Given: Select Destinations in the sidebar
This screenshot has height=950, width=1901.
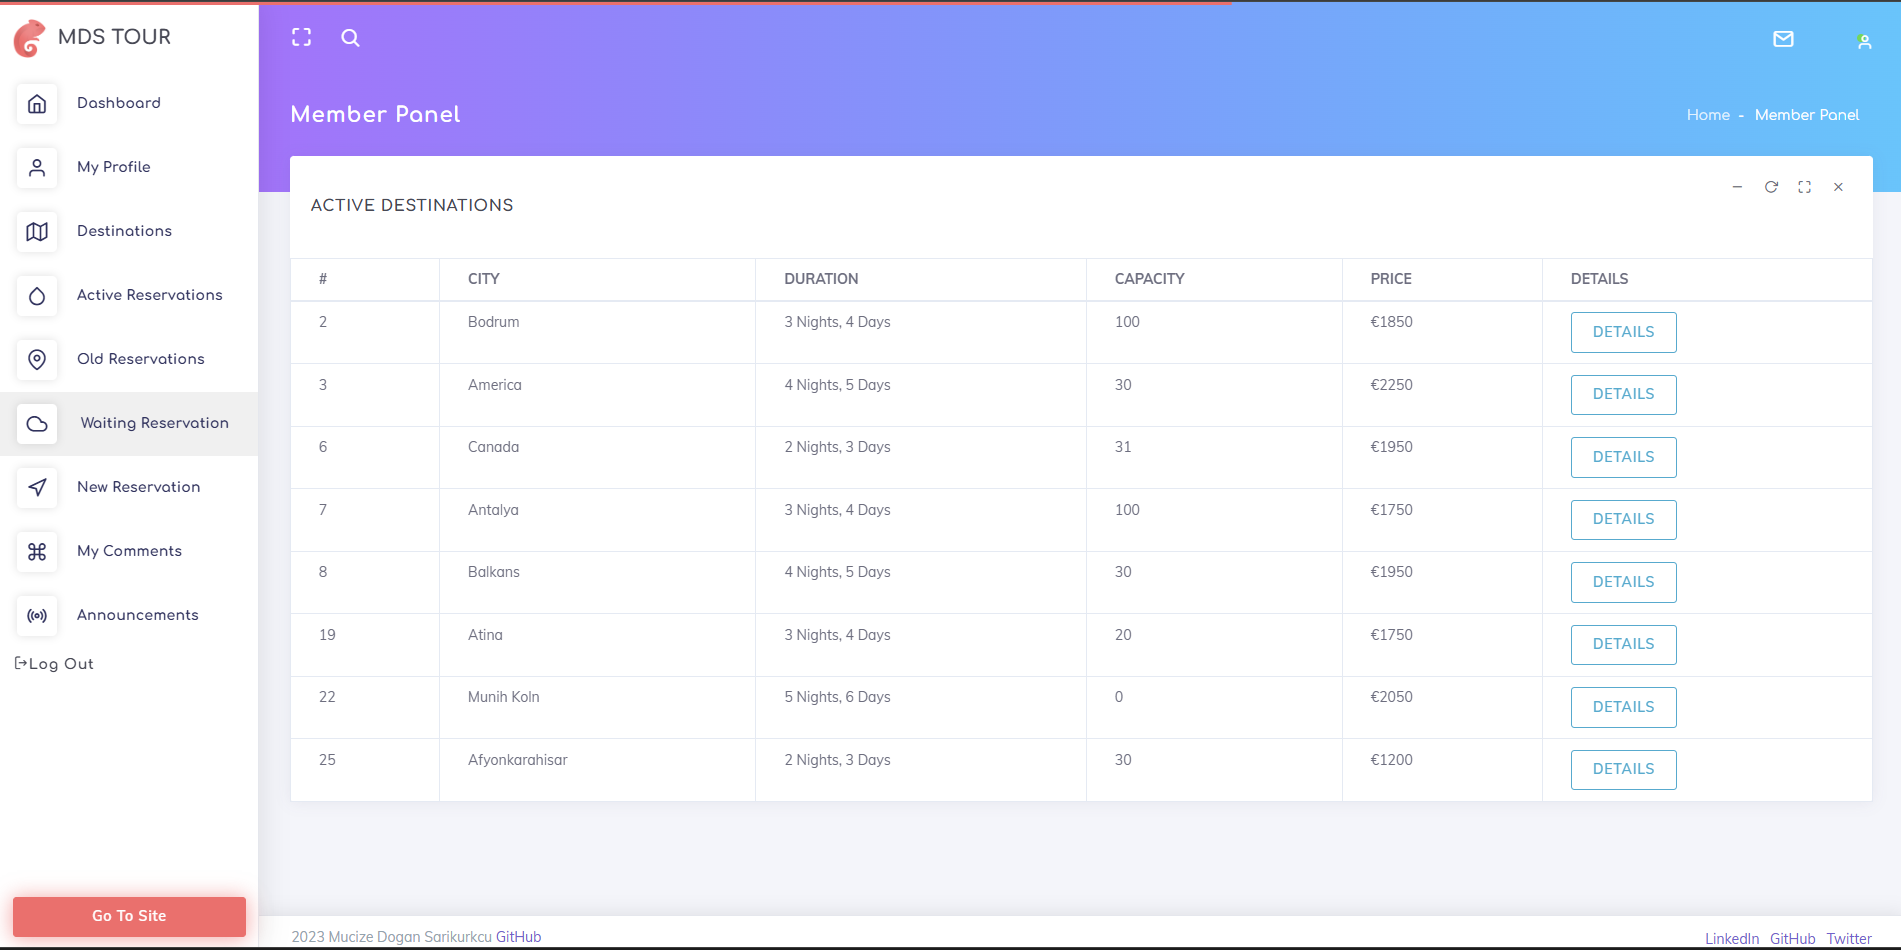Looking at the screenshot, I should pos(129,231).
